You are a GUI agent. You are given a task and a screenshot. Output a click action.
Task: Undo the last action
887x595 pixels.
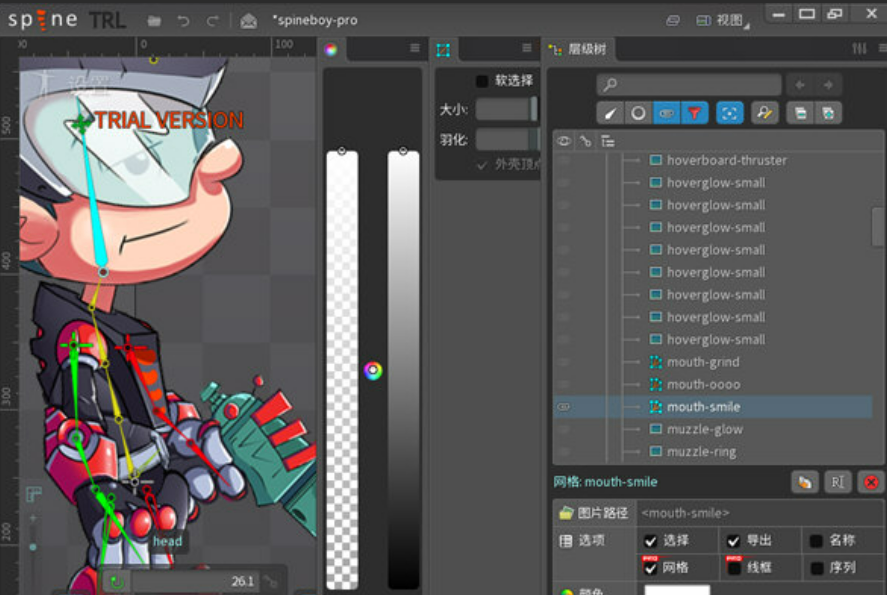coord(183,21)
